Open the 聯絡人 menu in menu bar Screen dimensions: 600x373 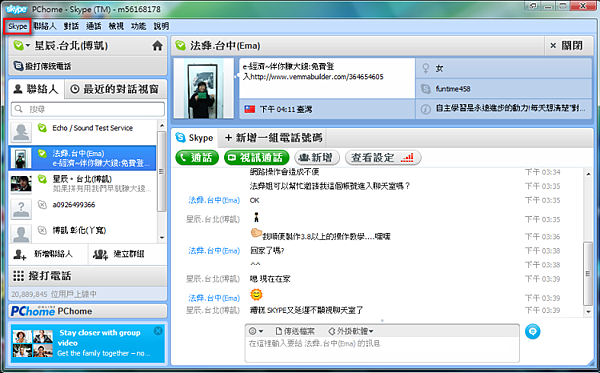[x=45, y=26]
